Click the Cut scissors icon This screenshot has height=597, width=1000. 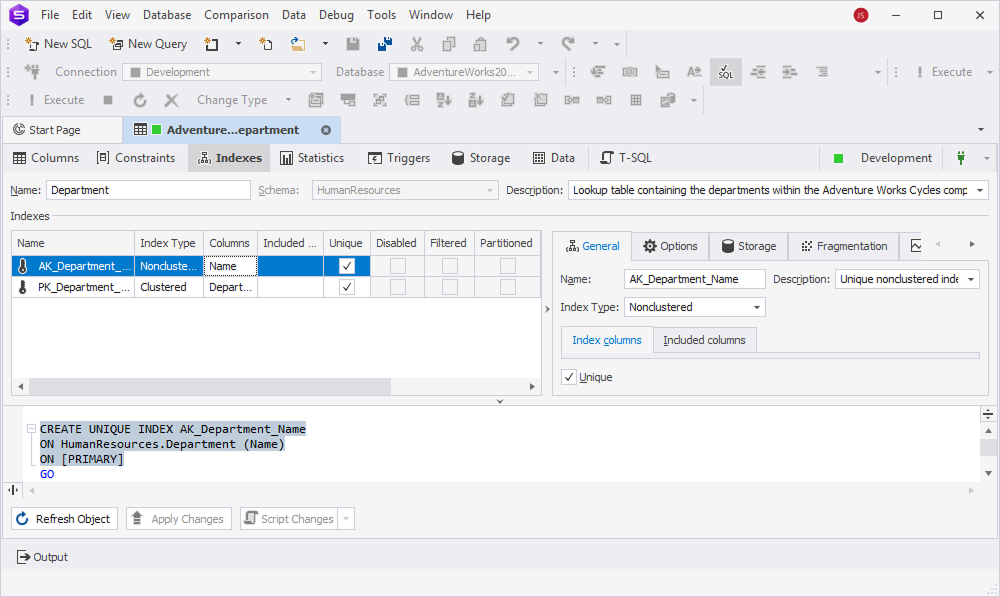click(x=416, y=44)
